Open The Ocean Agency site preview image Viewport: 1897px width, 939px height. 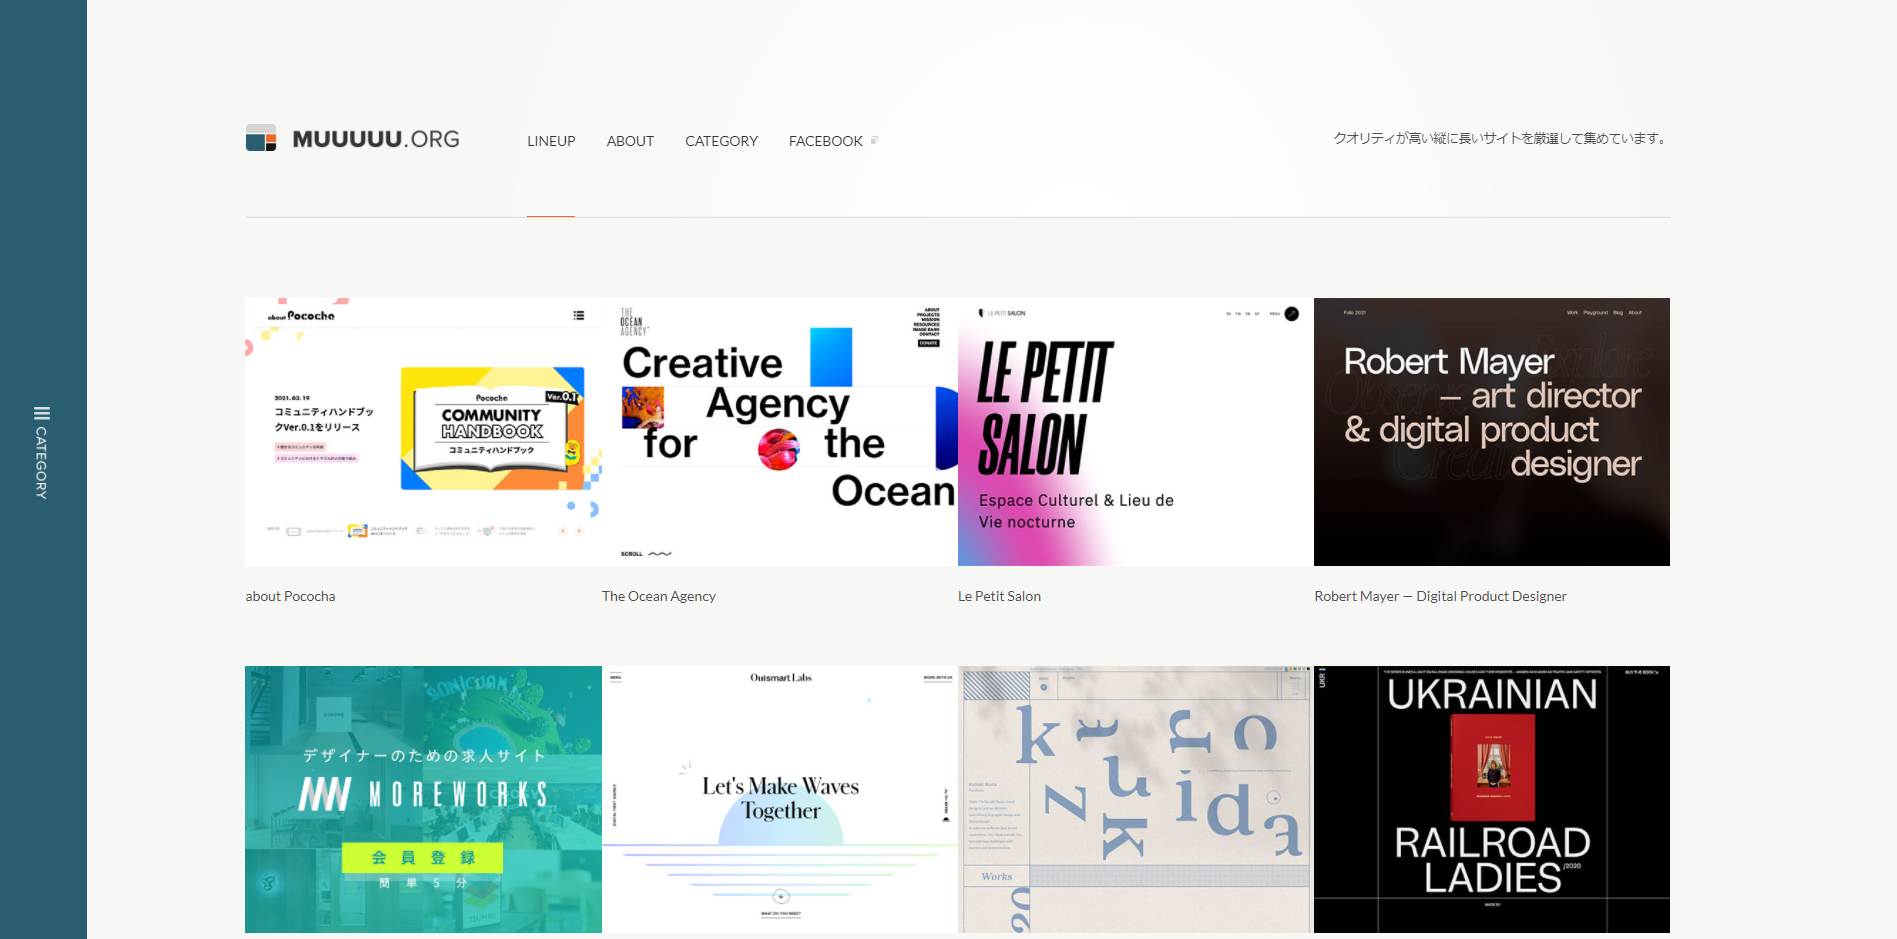780,432
